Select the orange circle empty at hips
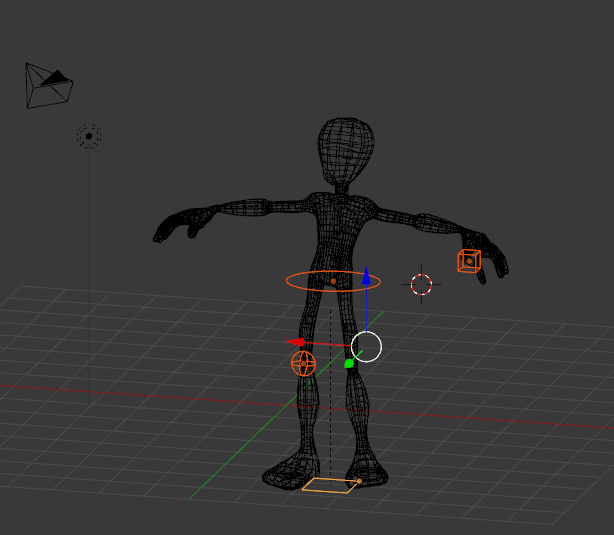 click(333, 281)
